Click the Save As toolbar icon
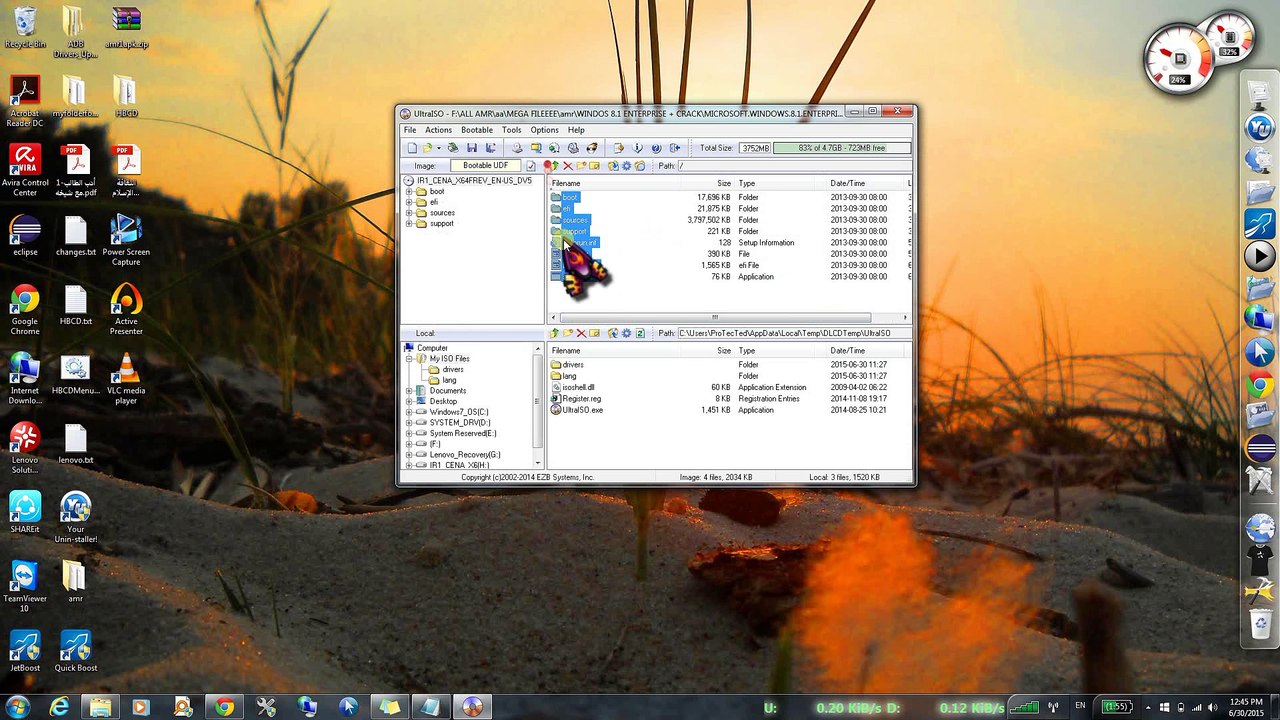This screenshot has width=1280, height=720. (490, 148)
